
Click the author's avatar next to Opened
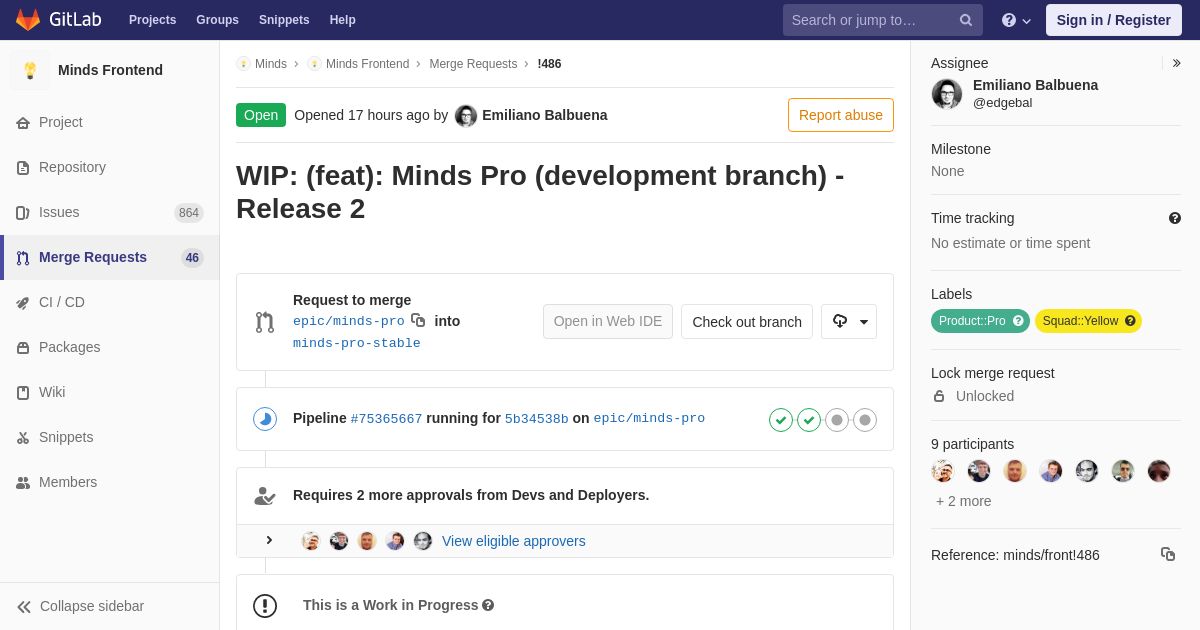pos(466,115)
